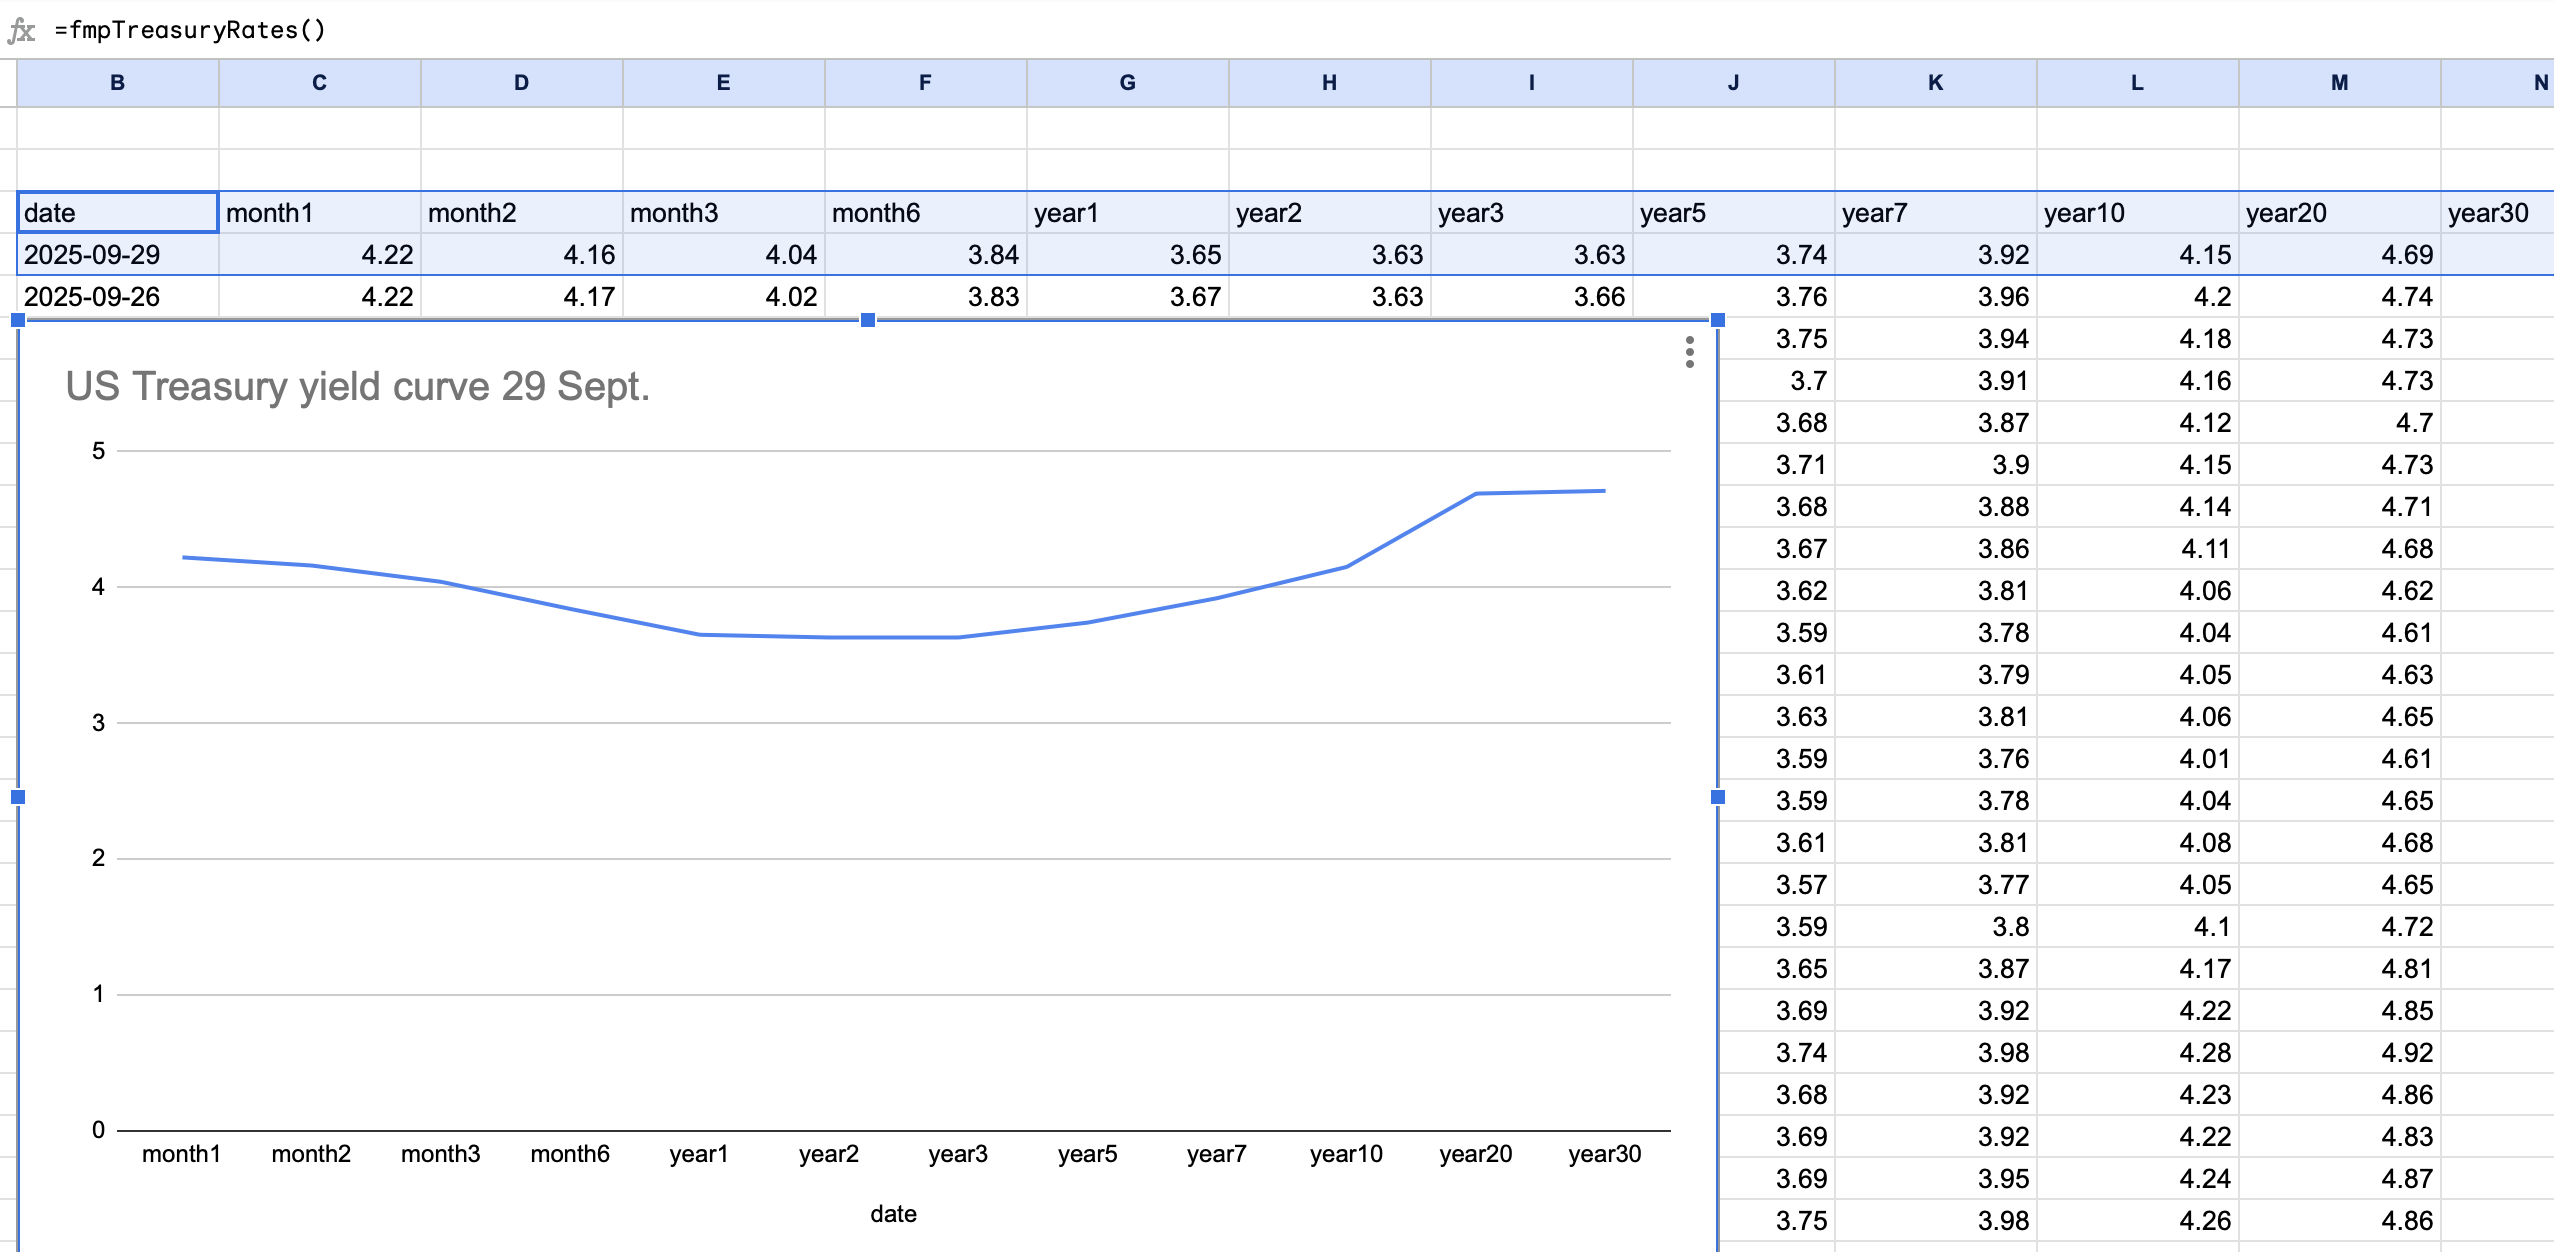The width and height of the screenshot is (2554, 1252).
Task: Open the chart's three-dot options menu
Action: click(x=1689, y=352)
